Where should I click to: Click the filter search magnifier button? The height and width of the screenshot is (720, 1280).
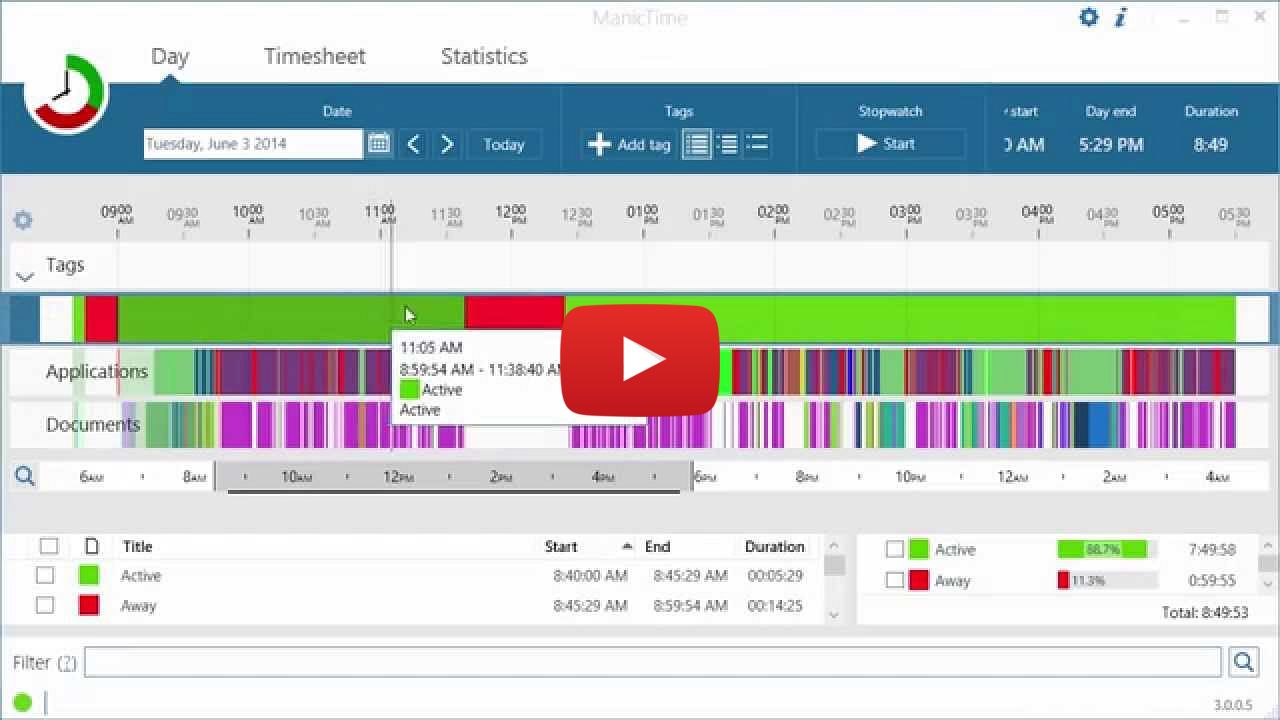[x=1244, y=661]
